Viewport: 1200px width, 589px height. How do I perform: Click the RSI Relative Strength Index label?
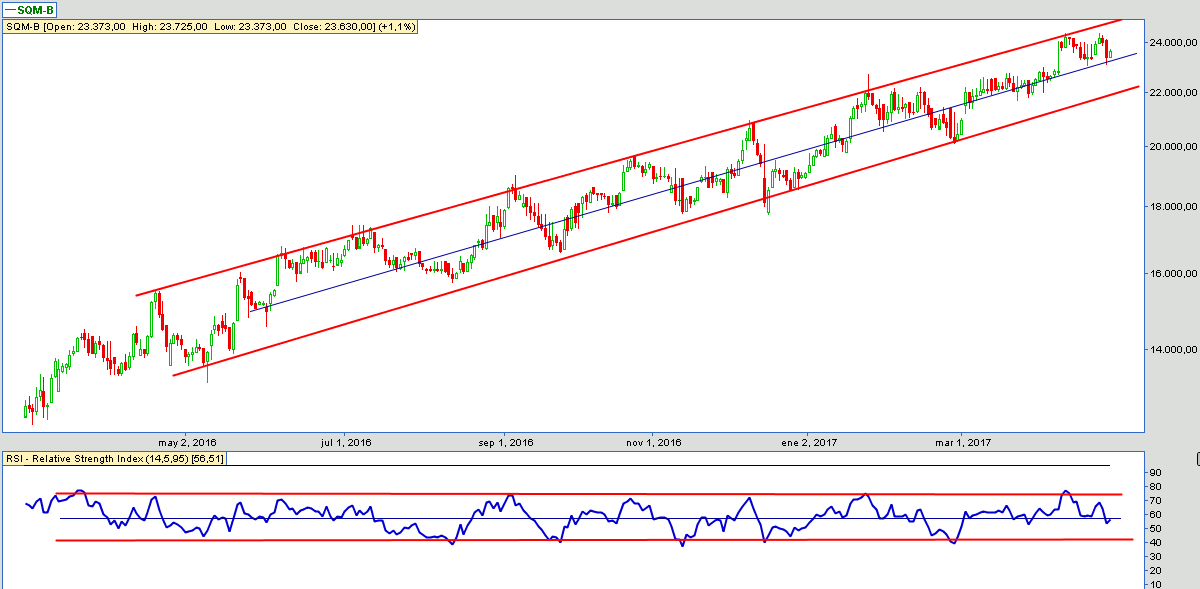pyautogui.click(x=115, y=458)
